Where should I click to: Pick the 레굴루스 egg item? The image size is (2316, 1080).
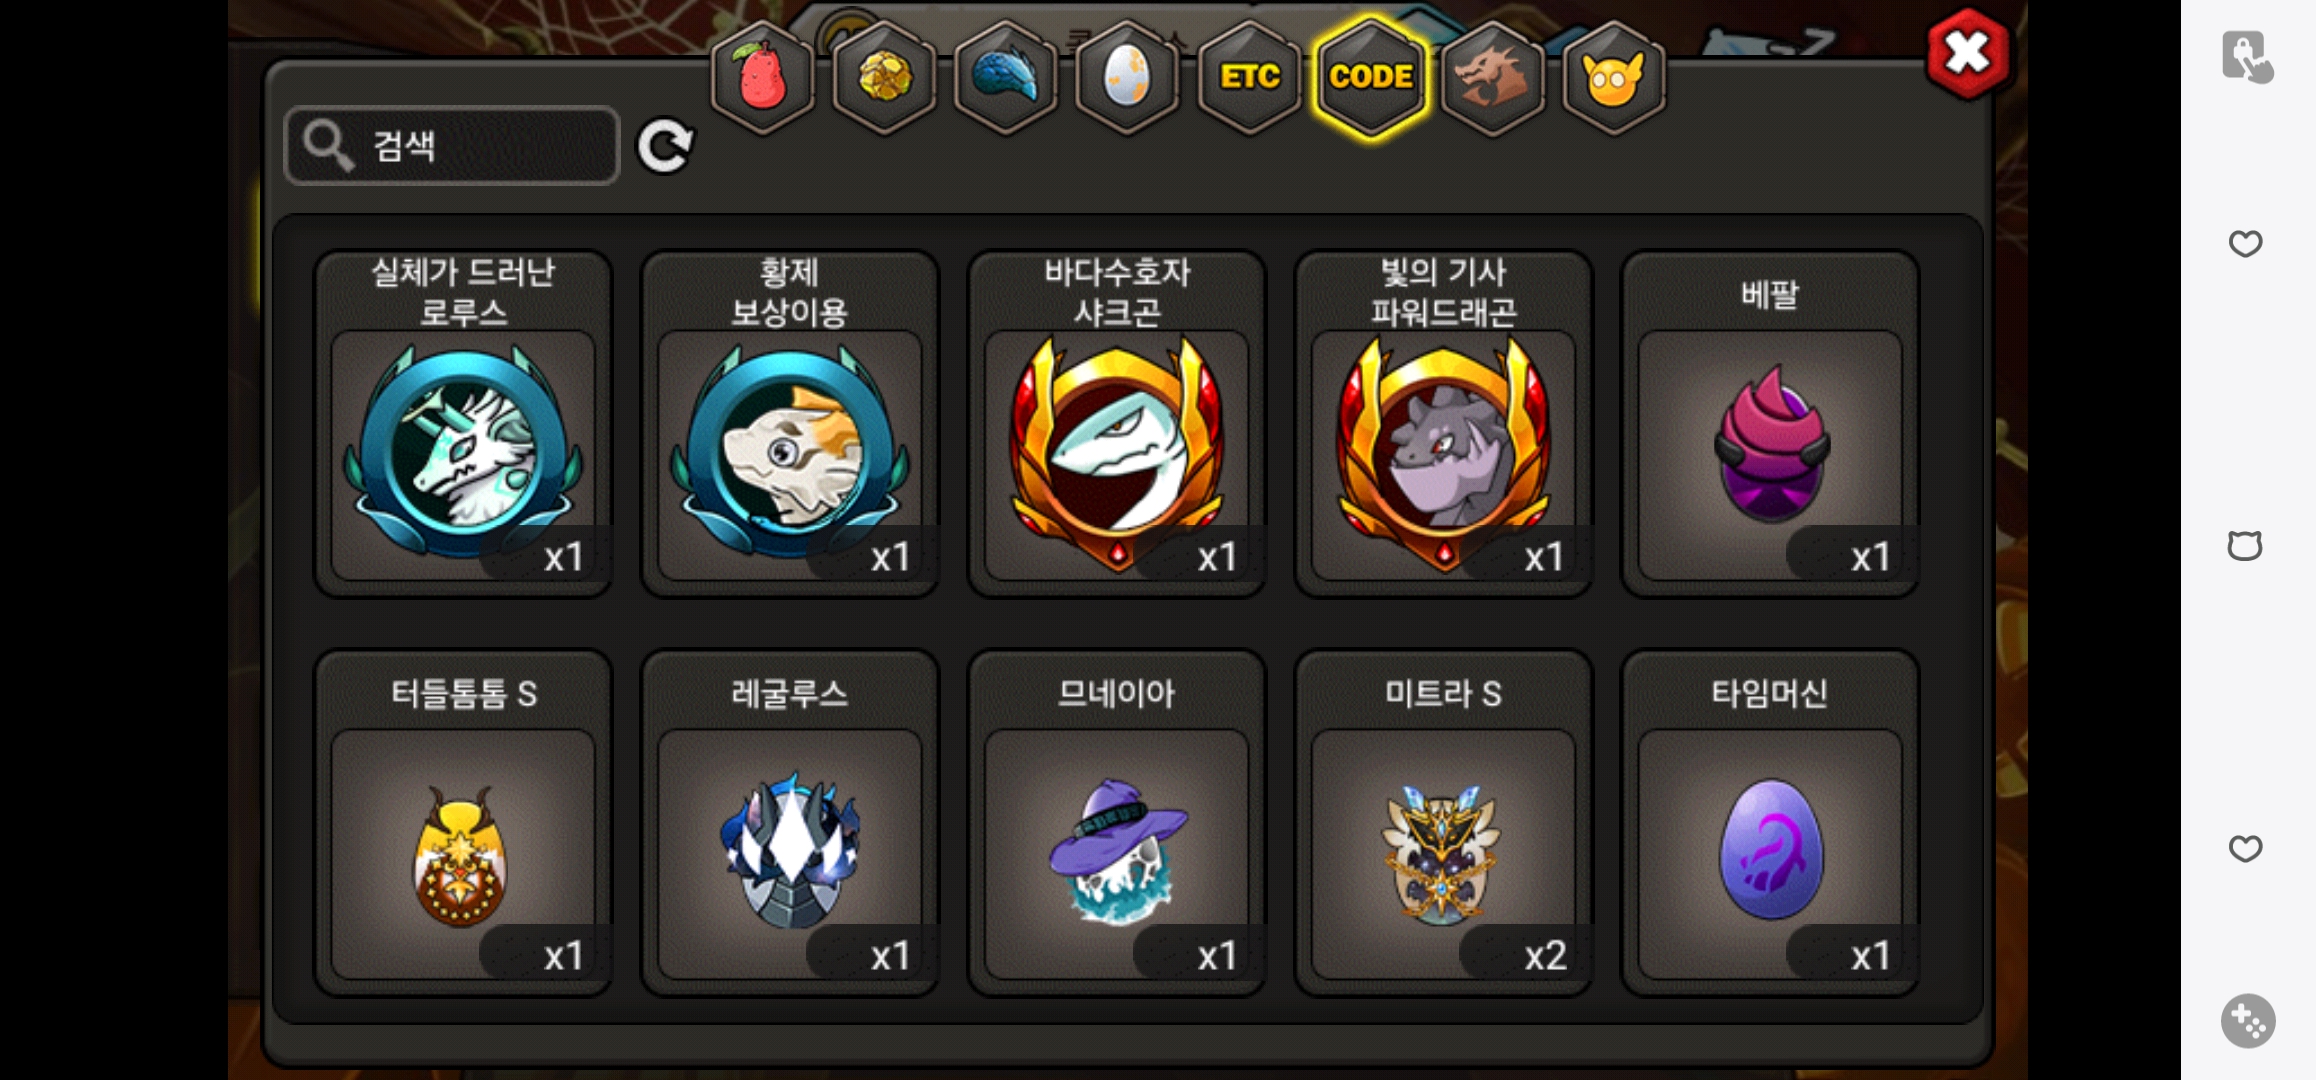click(x=790, y=823)
